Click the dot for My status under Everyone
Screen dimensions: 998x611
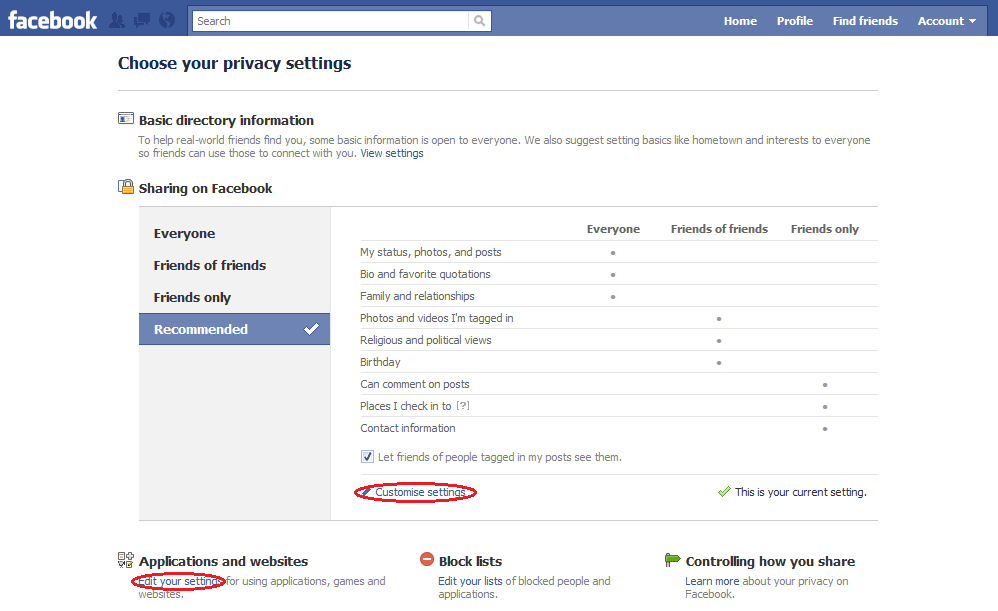tap(613, 253)
